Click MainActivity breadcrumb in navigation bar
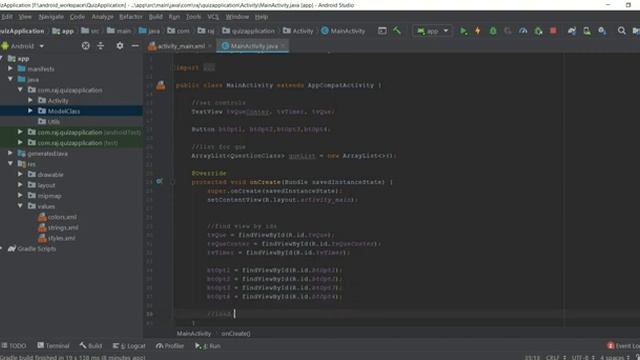The height and width of the screenshot is (360, 640). 343,31
